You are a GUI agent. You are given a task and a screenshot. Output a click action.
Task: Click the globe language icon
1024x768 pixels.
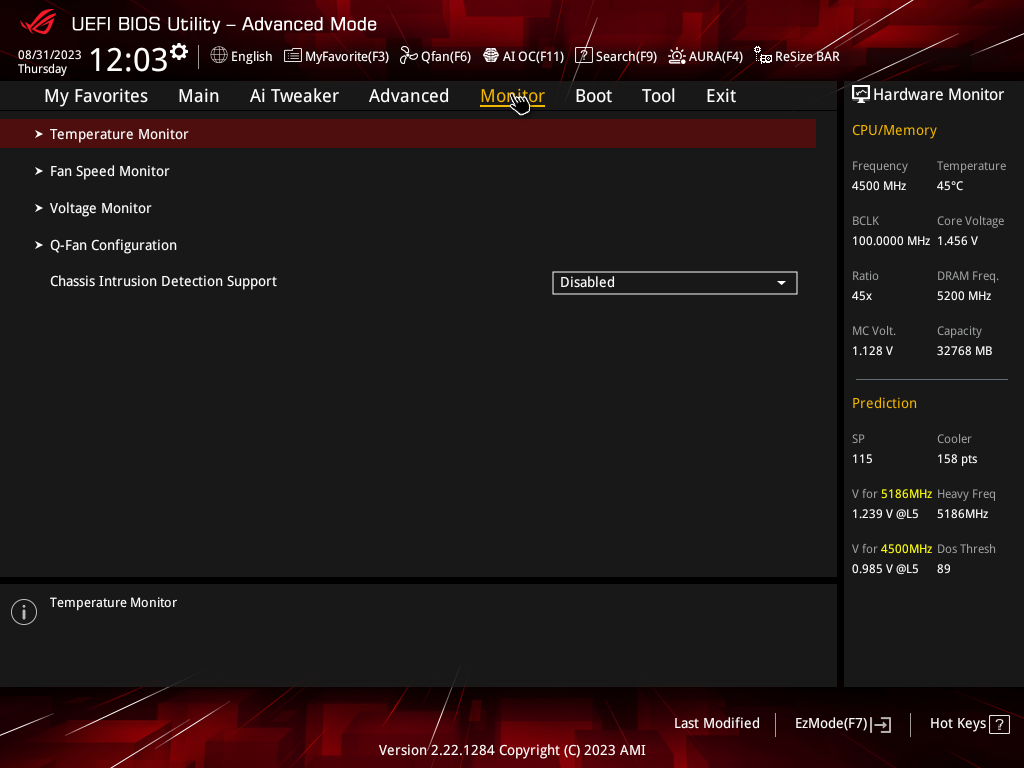tap(219, 56)
